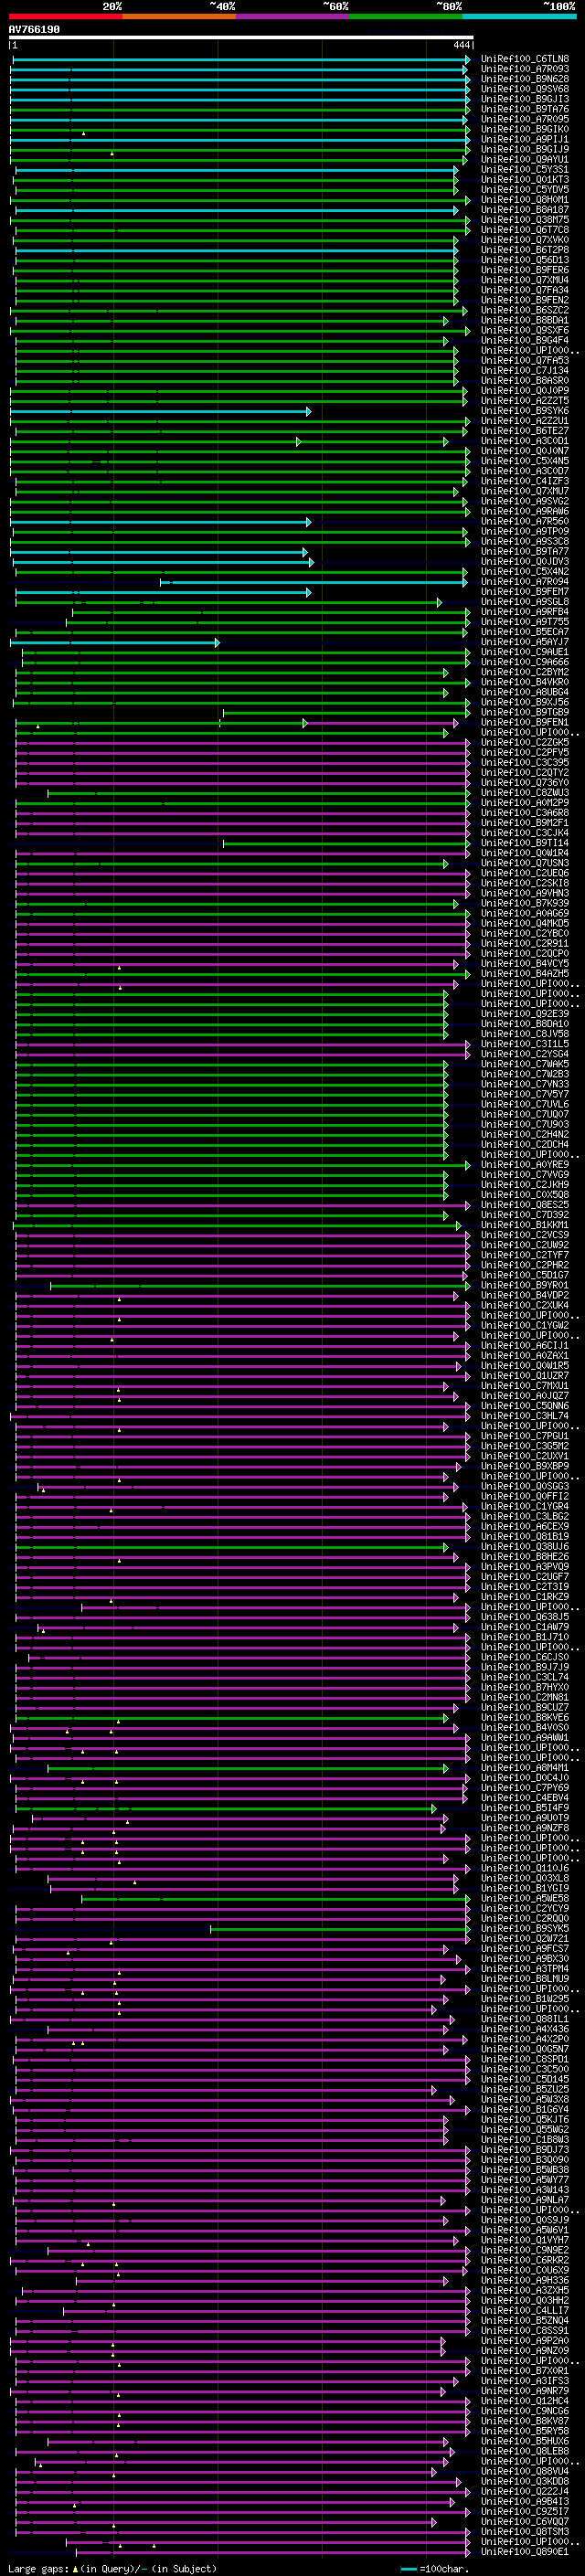Screen dimensions: 585x2576
Task: Open hit UniRef100_Q9SV68
Action: [x=525, y=89]
